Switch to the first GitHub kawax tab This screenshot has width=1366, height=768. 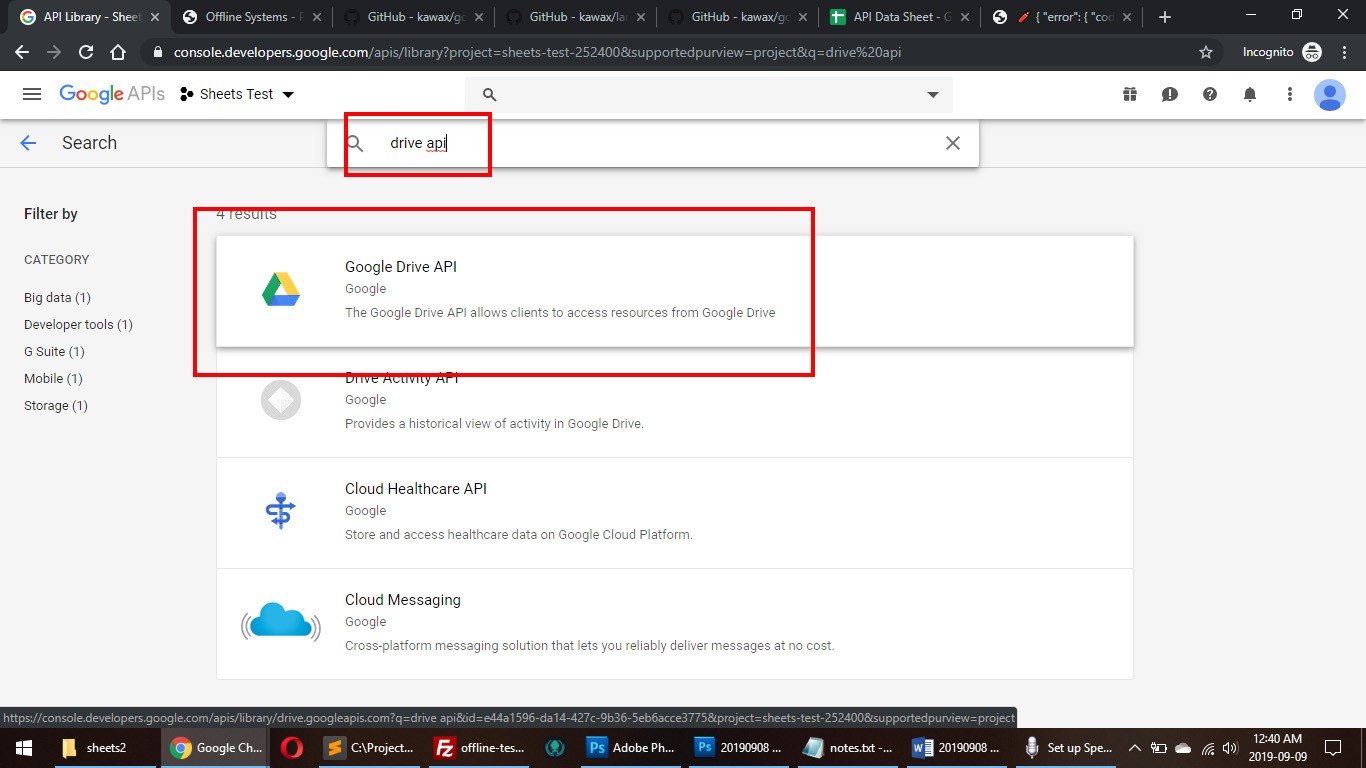[x=412, y=17]
